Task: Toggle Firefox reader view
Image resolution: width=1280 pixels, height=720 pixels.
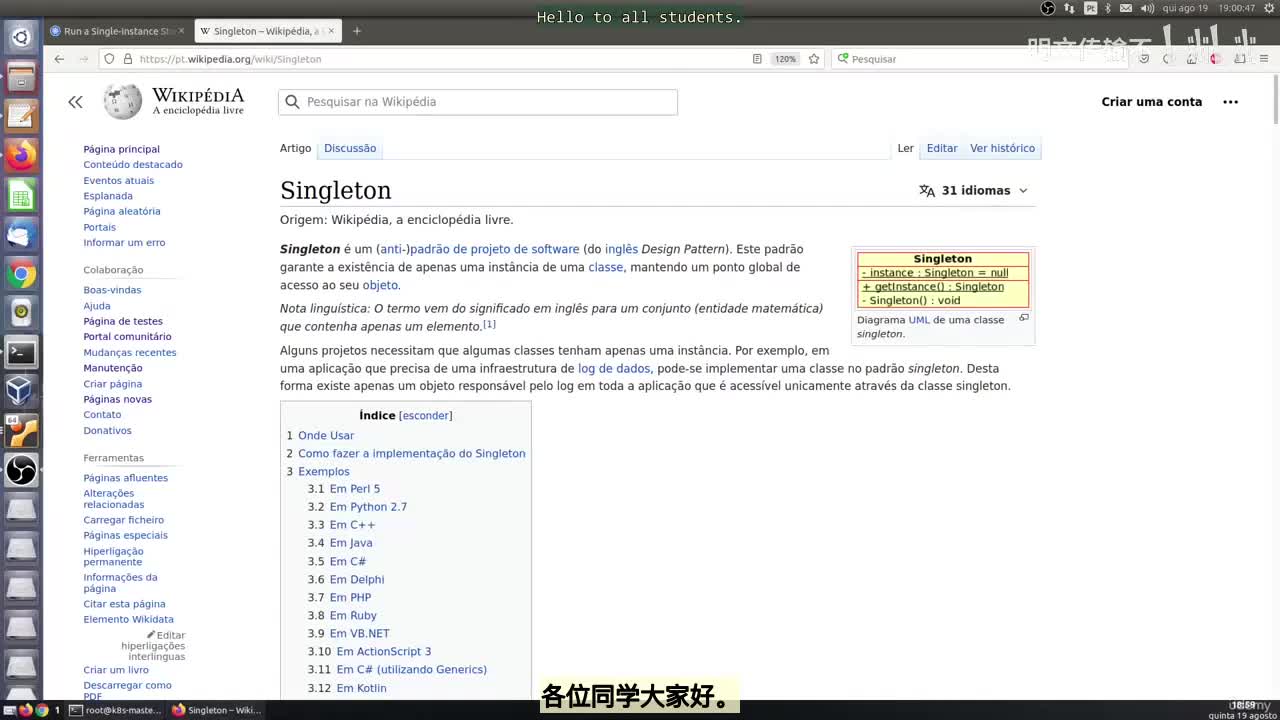Action: click(757, 59)
